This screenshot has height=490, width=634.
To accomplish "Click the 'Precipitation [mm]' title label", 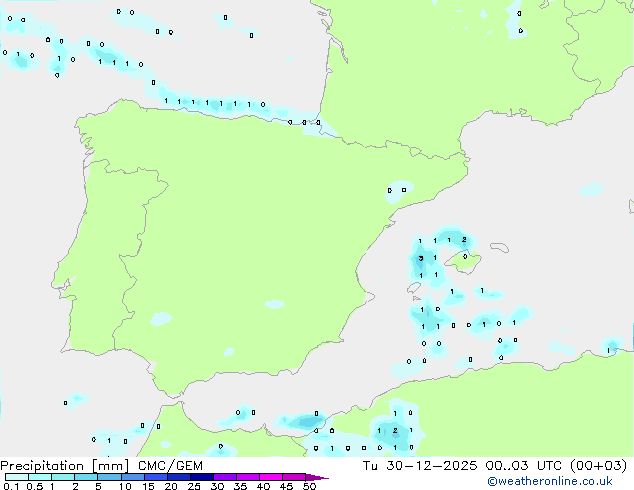I will [58, 466].
